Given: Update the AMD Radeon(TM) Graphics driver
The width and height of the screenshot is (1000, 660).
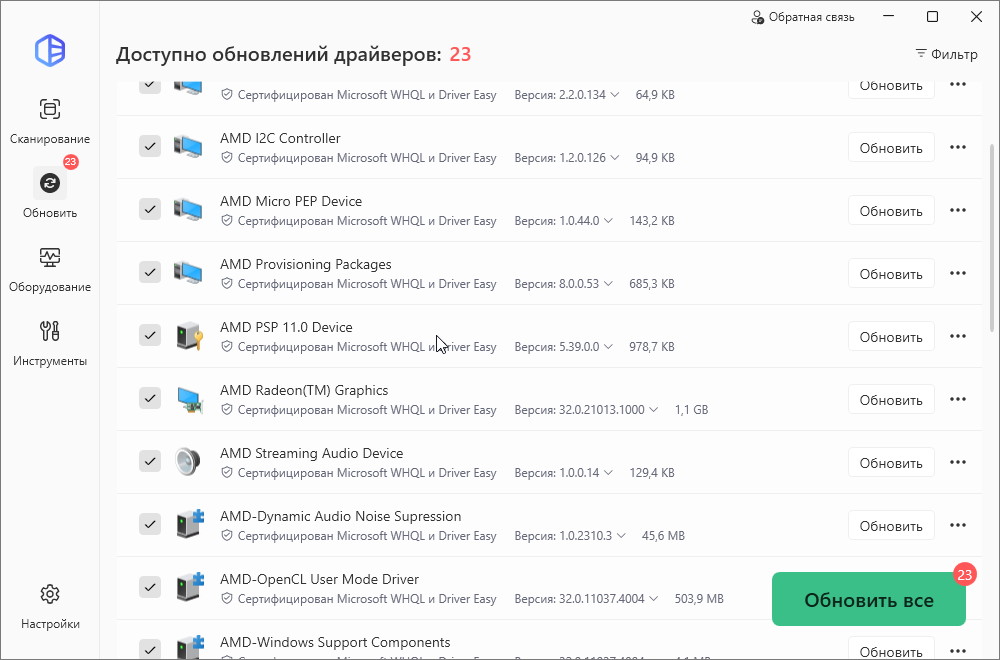Looking at the screenshot, I should [x=891, y=400].
